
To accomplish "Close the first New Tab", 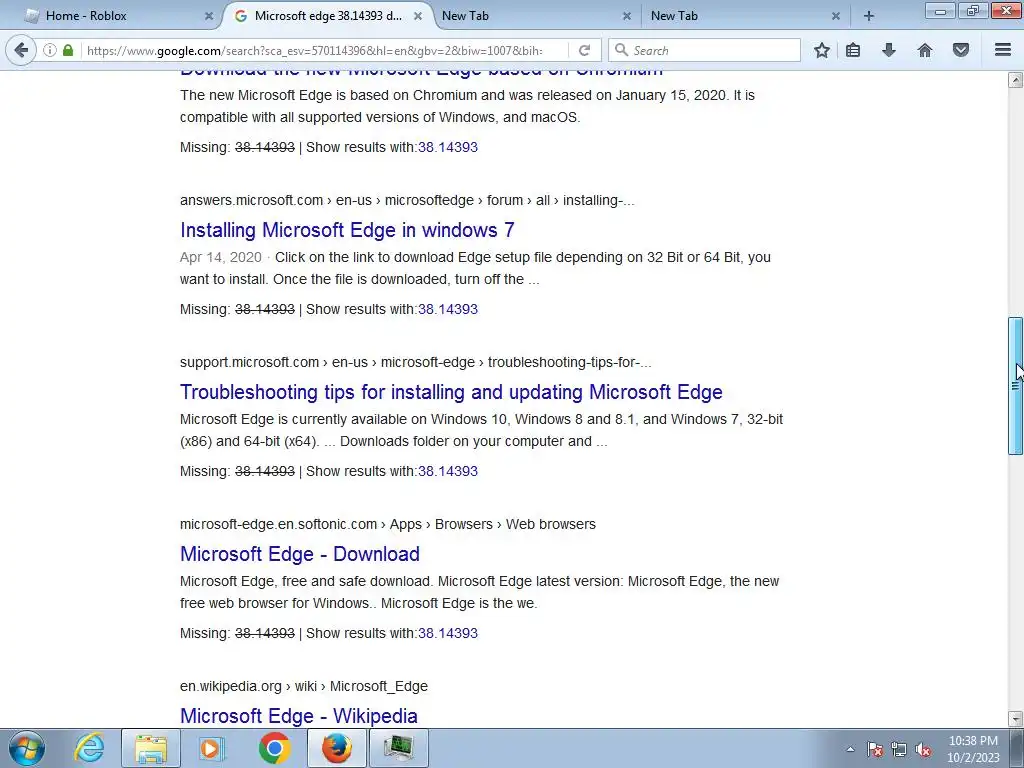I will 627,16.
